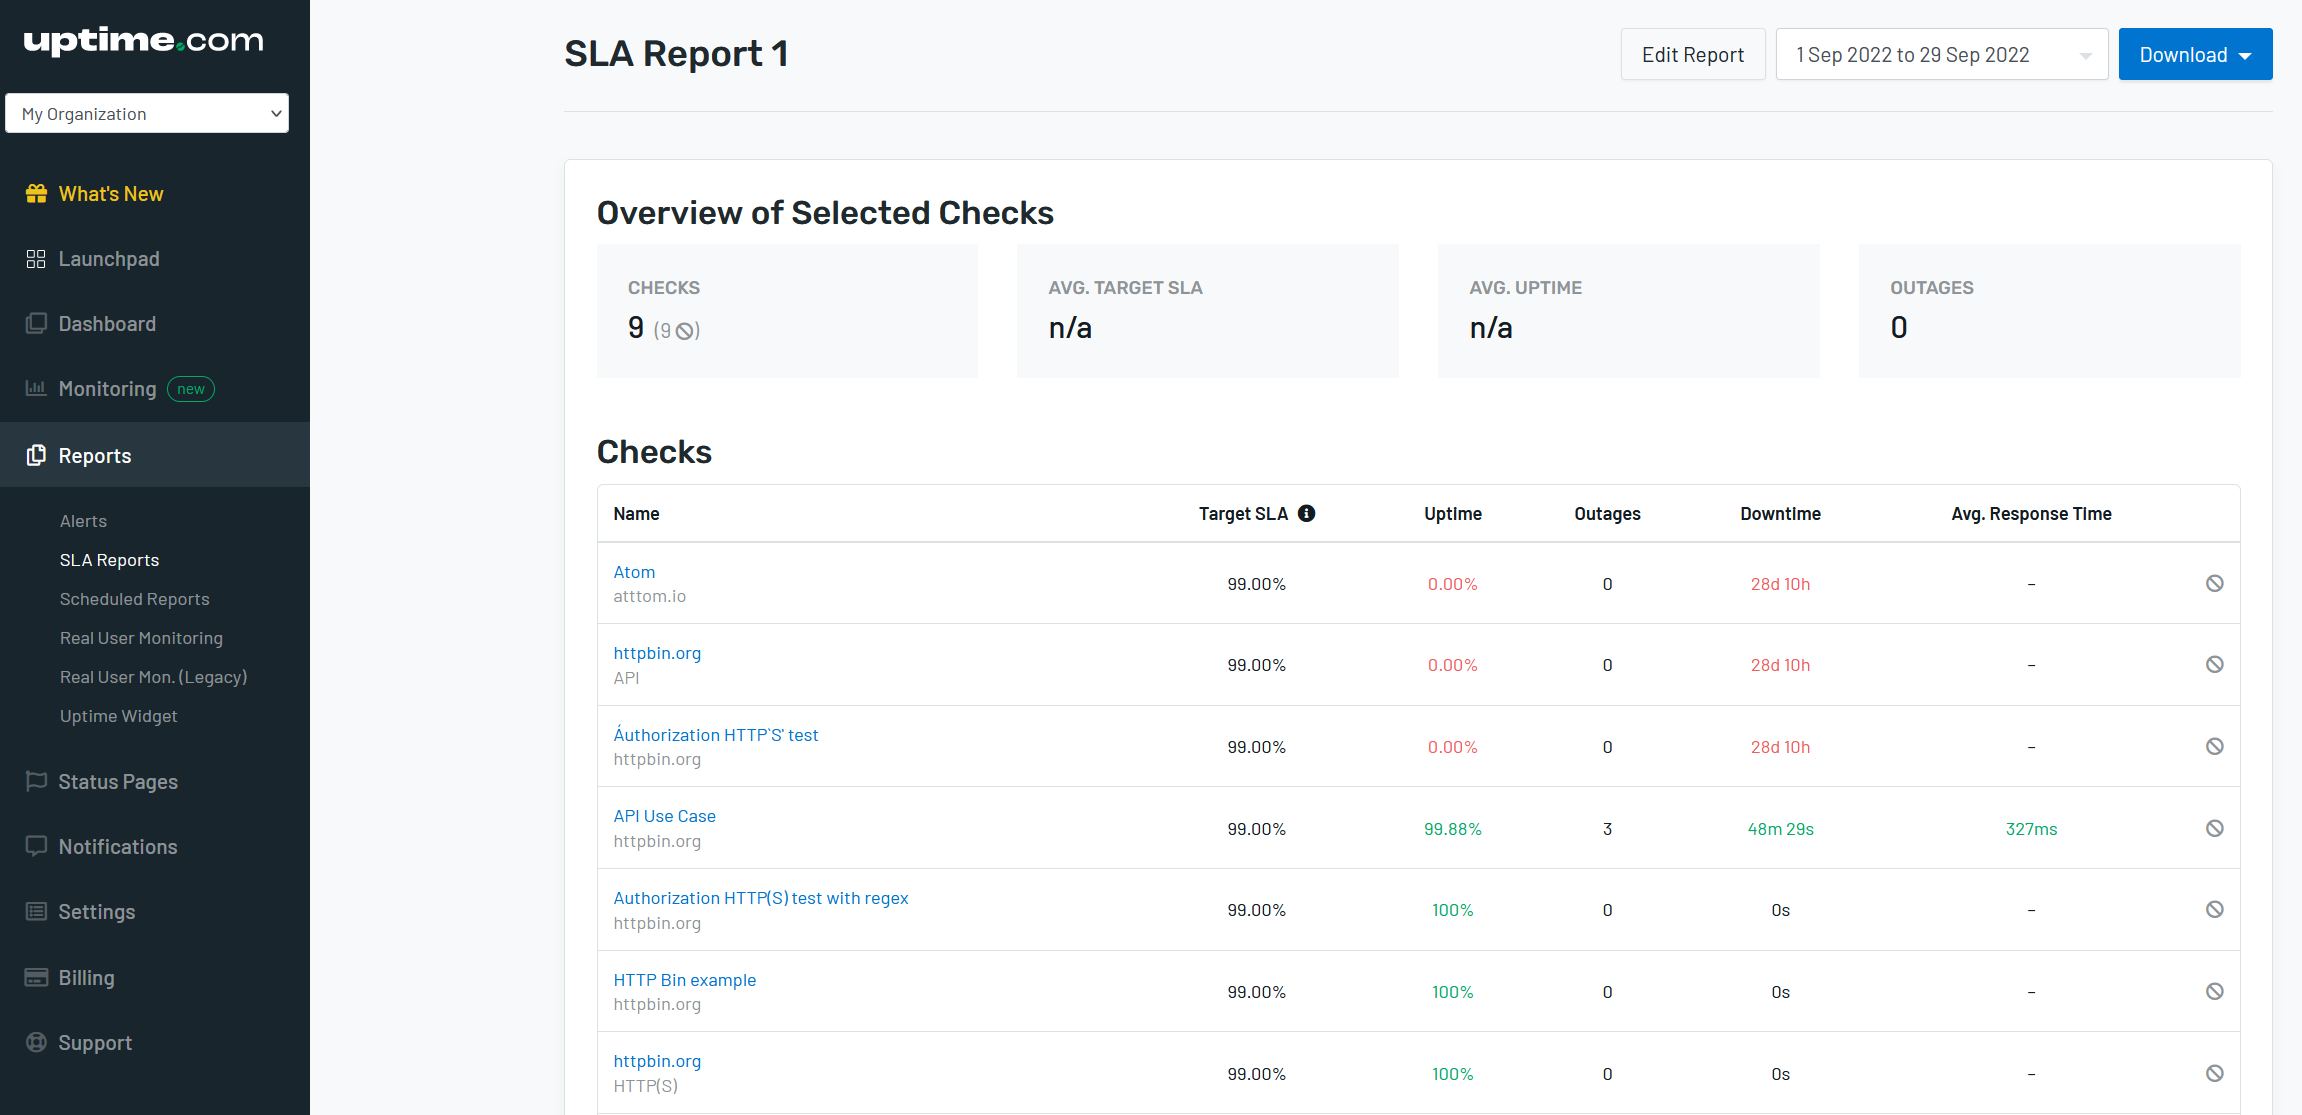The height and width of the screenshot is (1115, 2302).
Task: Open the My Organization dropdown
Action: click(147, 113)
